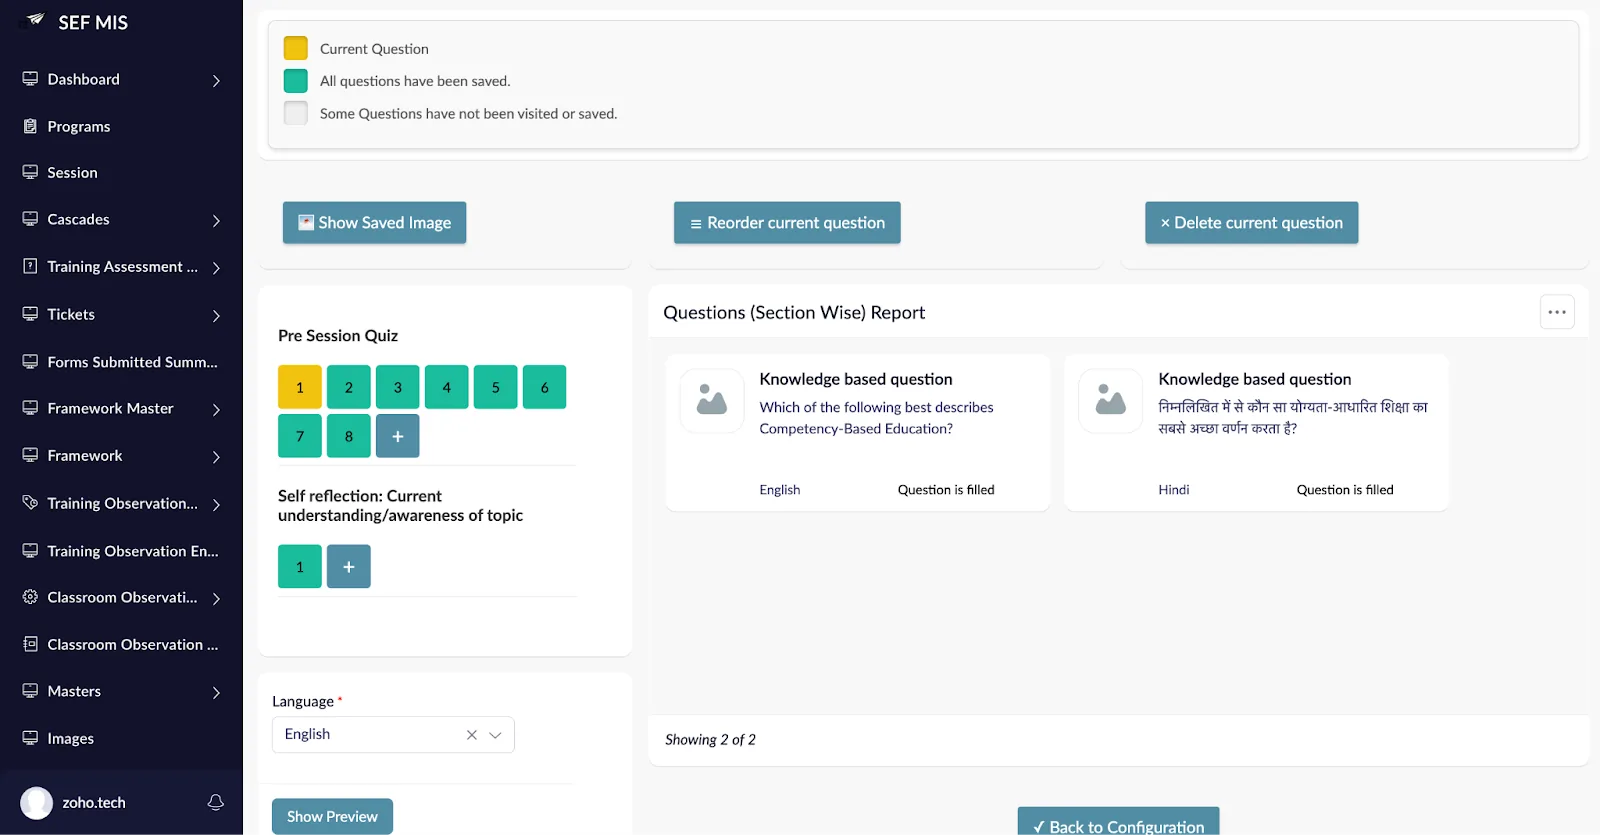
Task: Open the Hindi Knowledge based question card
Action: pyautogui.click(x=1256, y=433)
